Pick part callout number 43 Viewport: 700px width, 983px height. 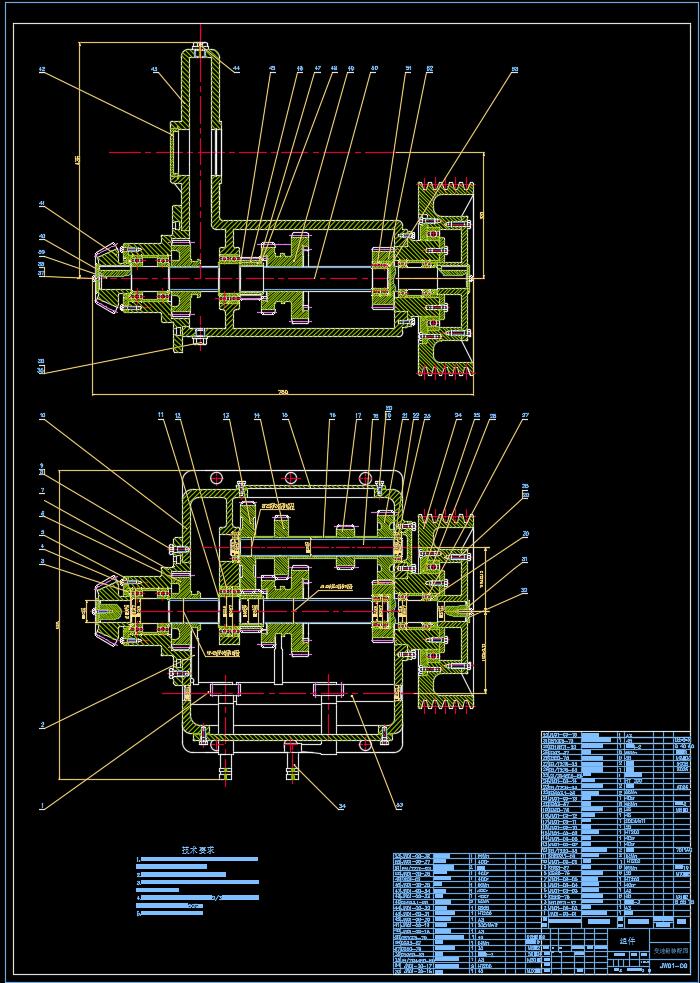pos(155,70)
